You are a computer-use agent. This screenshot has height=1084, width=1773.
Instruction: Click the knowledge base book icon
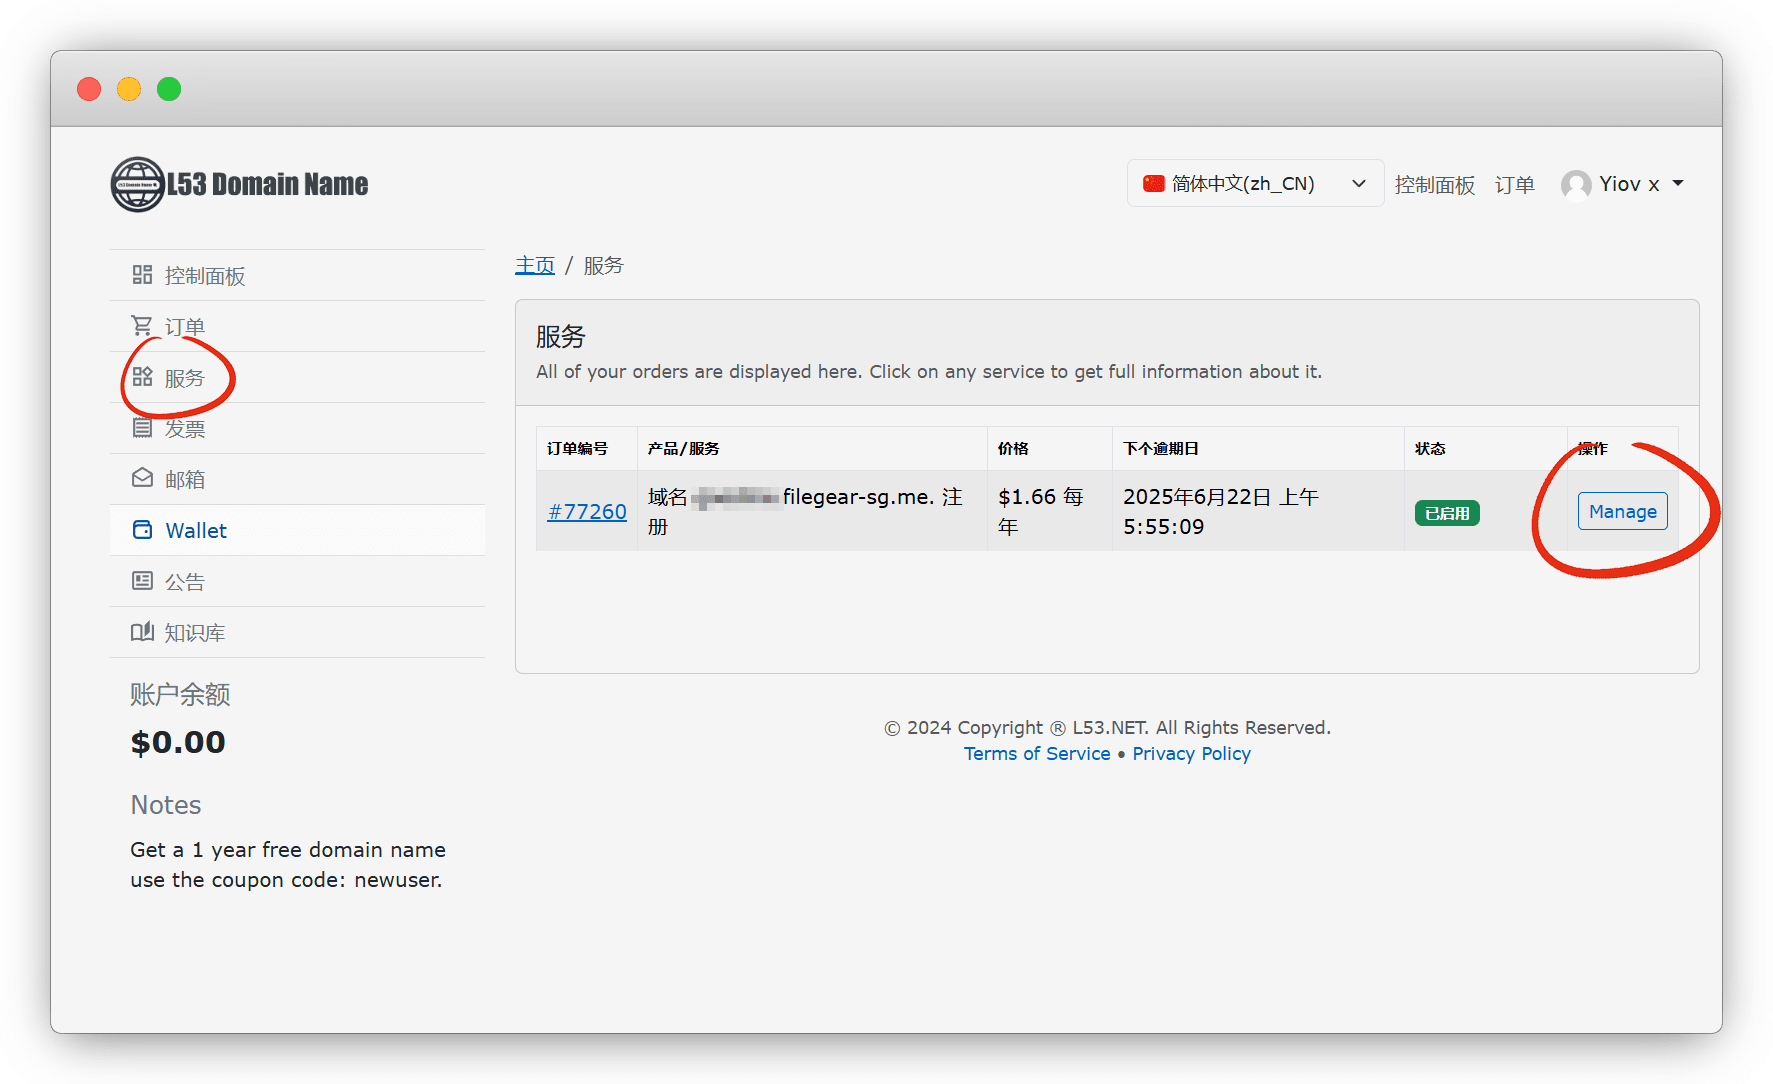[x=142, y=632]
